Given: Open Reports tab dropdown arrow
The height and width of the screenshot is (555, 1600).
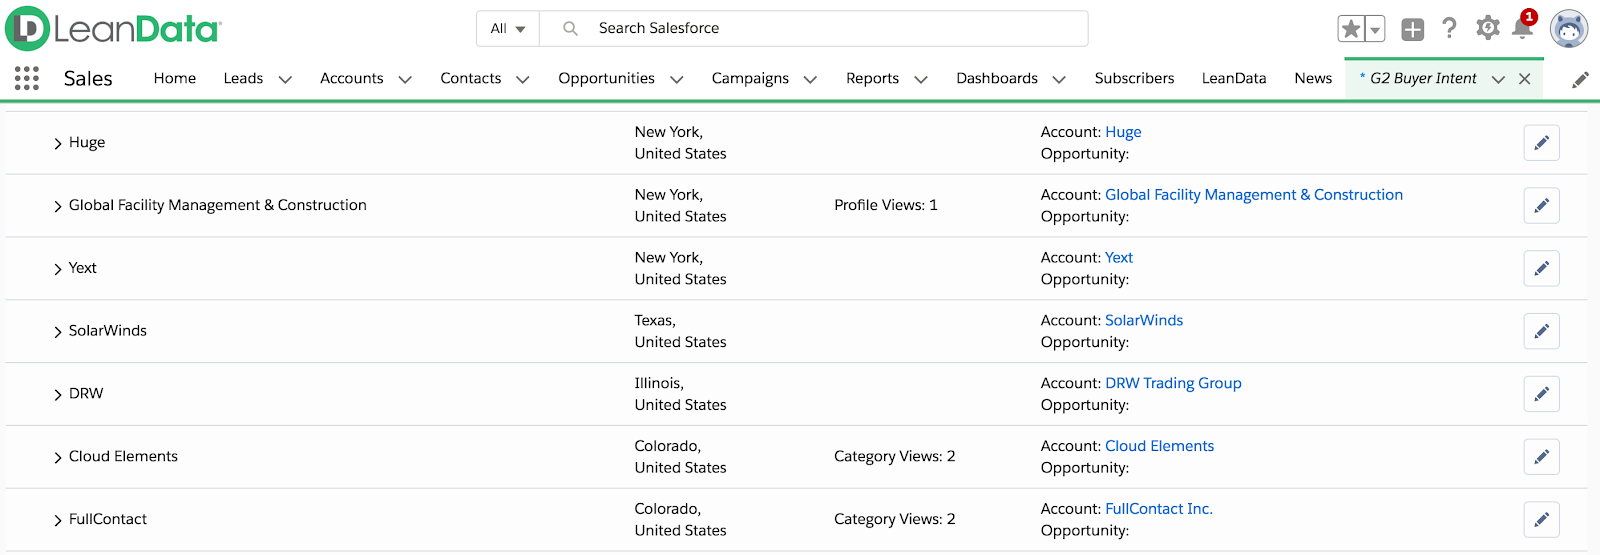Looking at the screenshot, I should pos(921,79).
